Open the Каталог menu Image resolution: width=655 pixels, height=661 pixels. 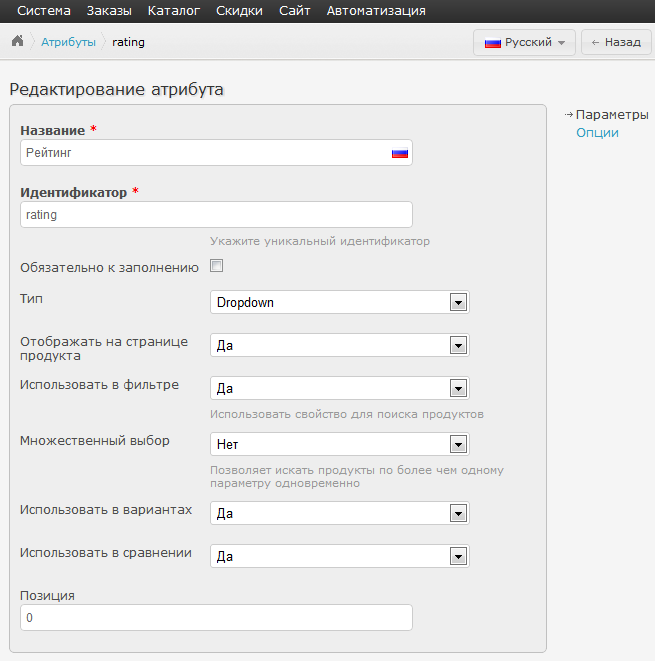(x=174, y=11)
